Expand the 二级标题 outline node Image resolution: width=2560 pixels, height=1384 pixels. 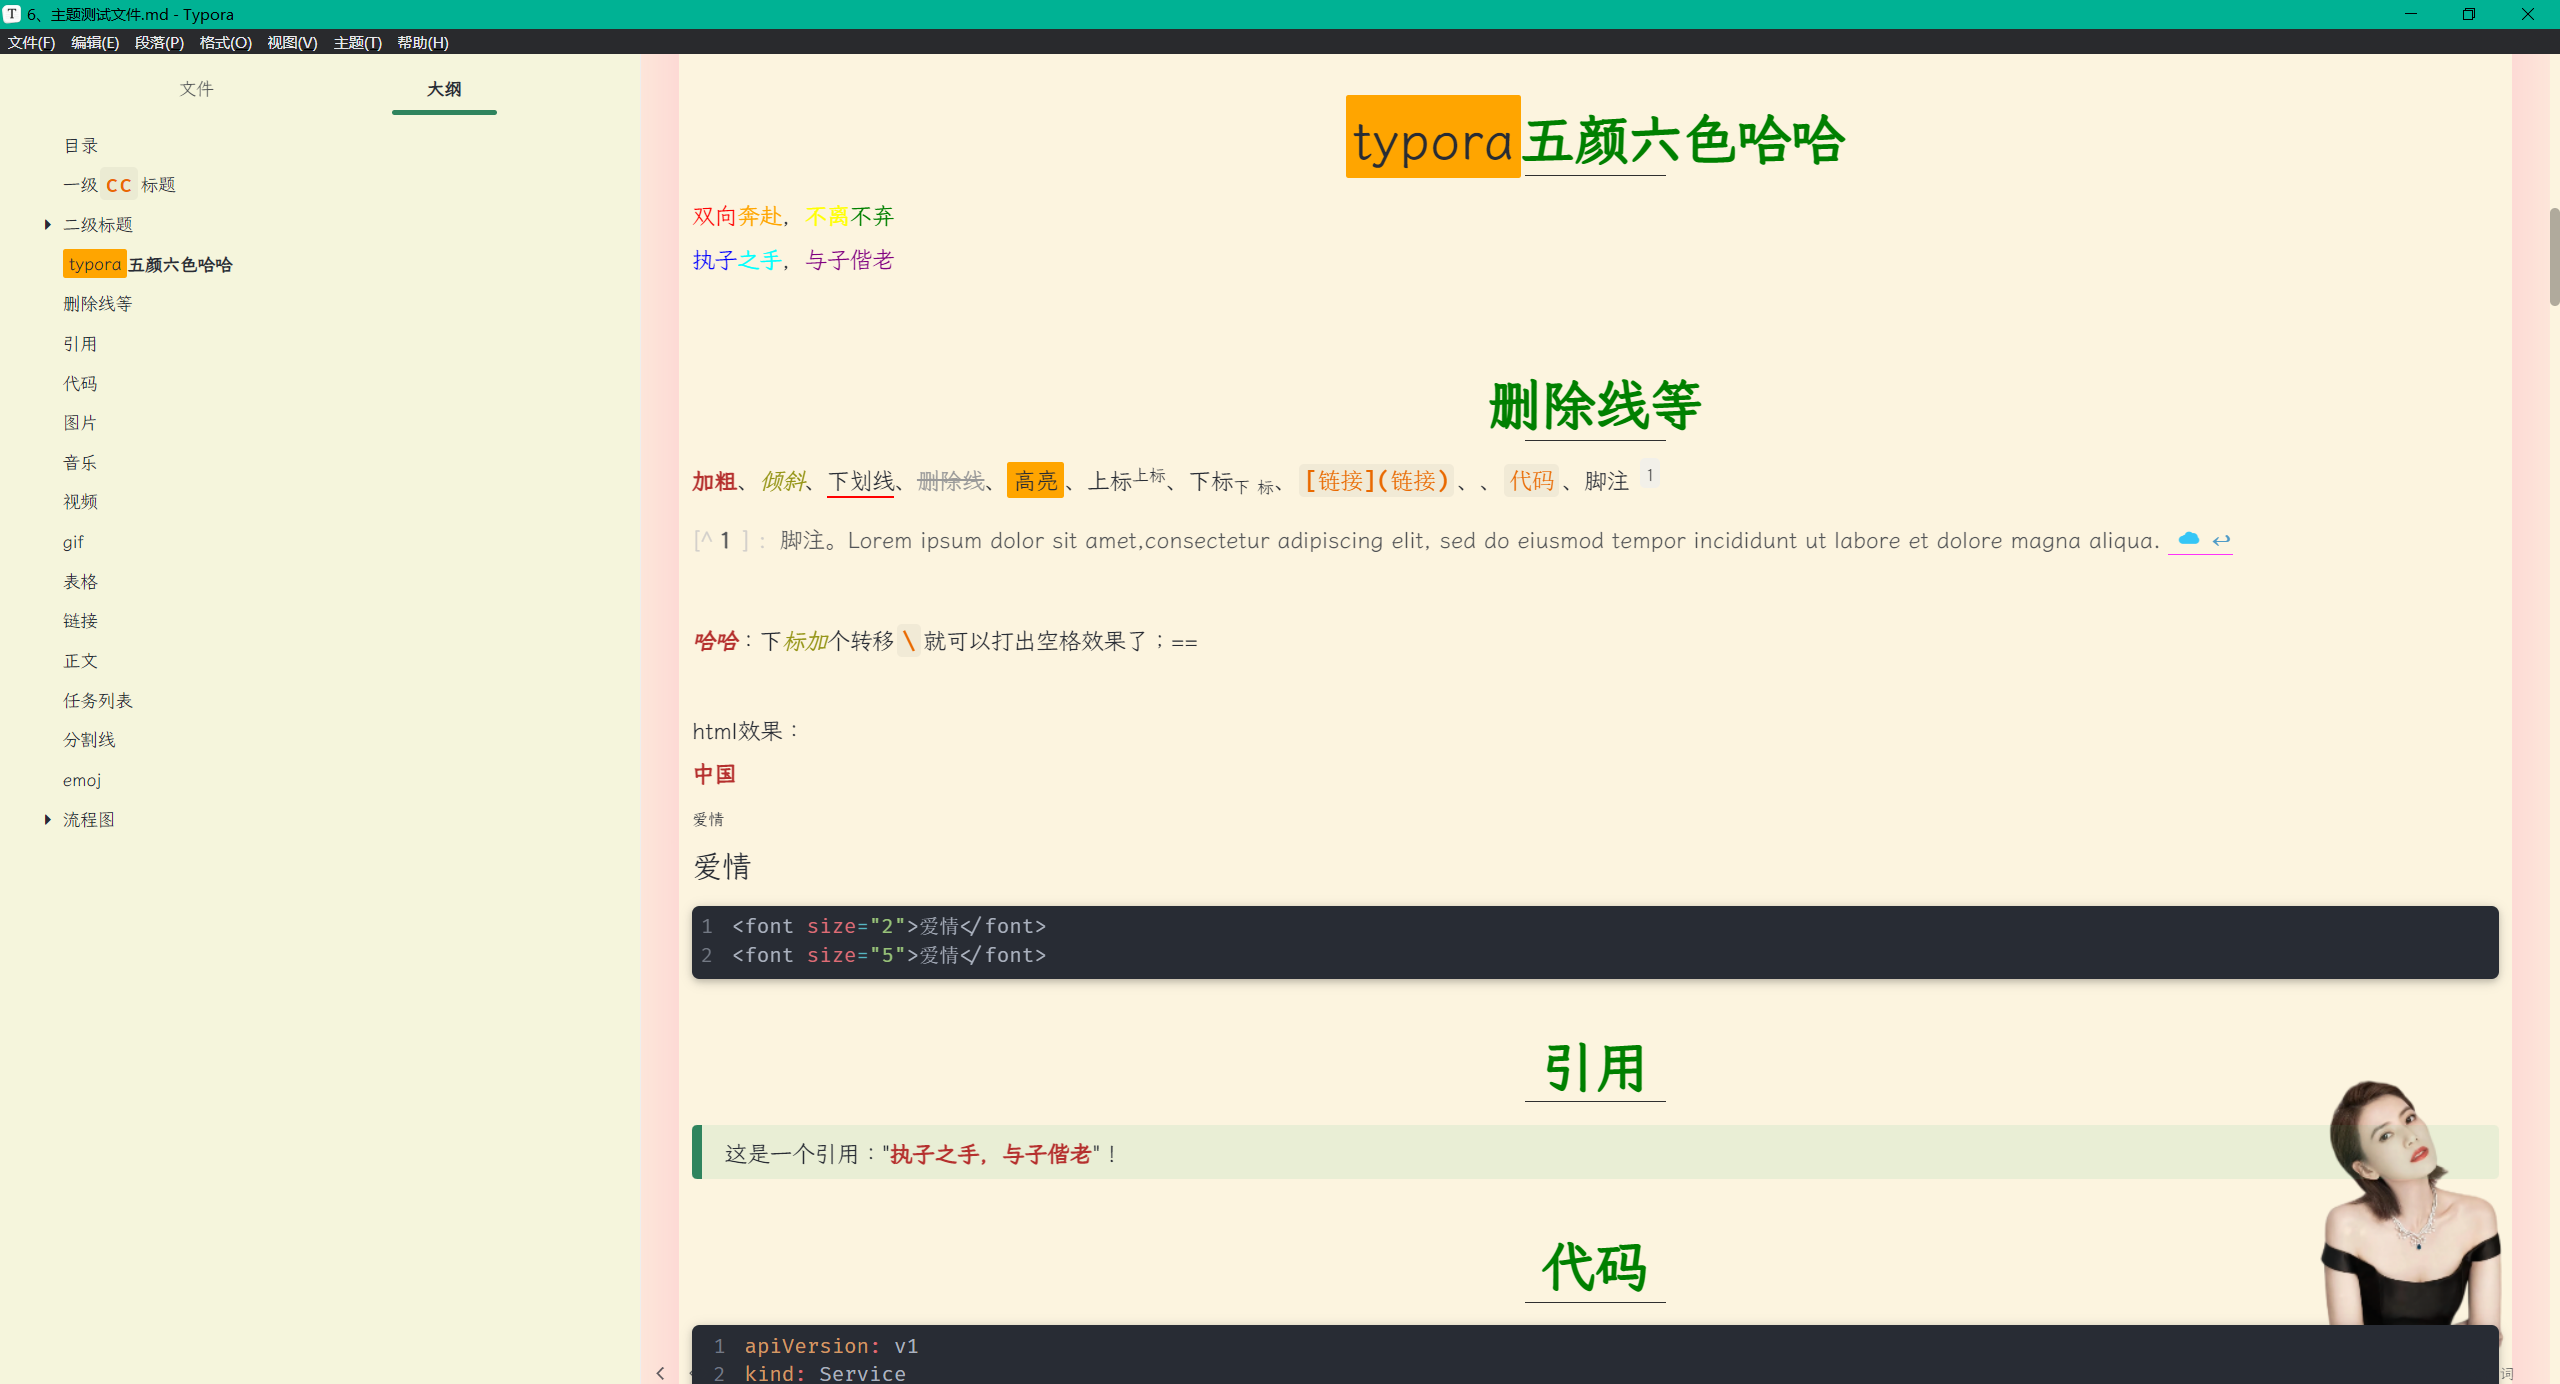click(x=47, y=225)
